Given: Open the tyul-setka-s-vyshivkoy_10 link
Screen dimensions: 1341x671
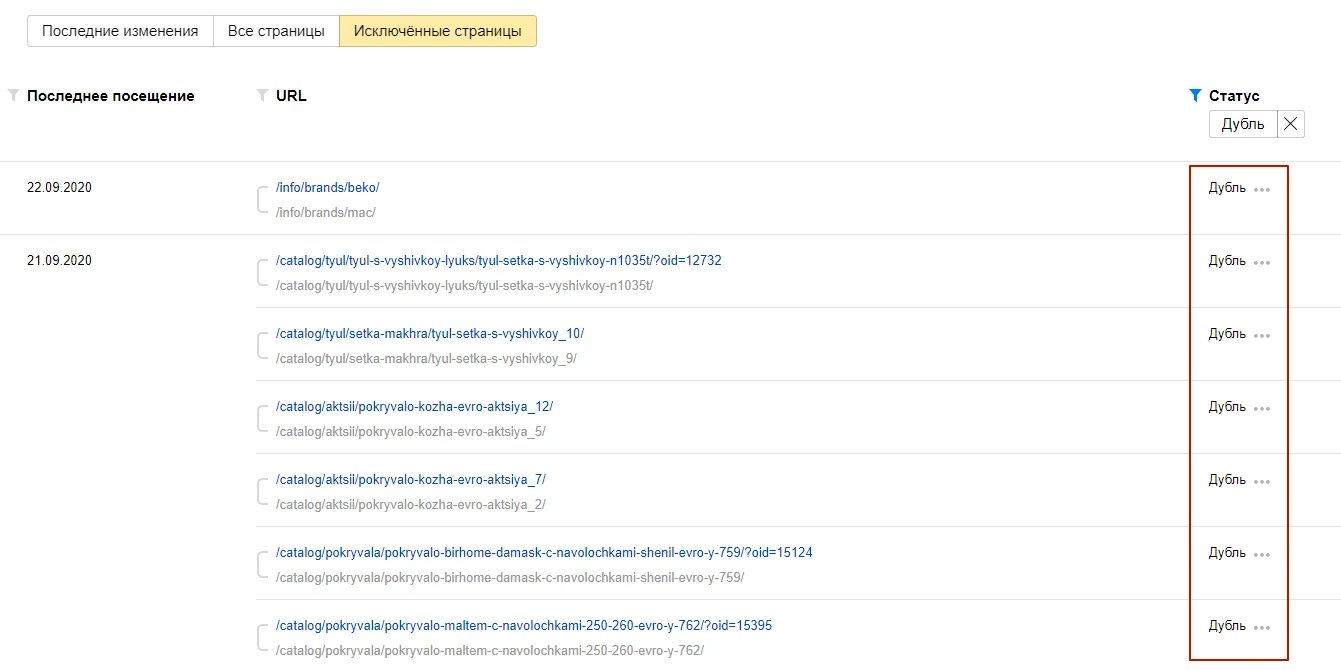Looking at the screenshot, I should 429,334.
